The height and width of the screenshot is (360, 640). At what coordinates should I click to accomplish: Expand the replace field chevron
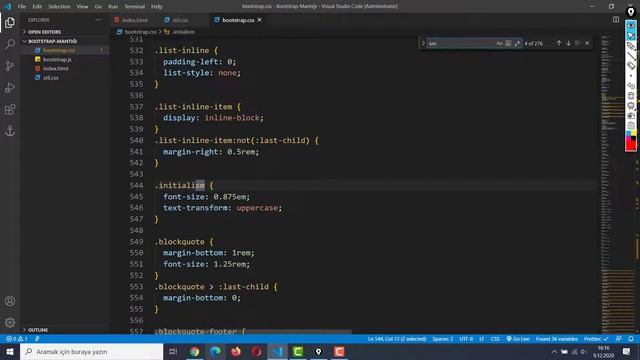tap(423, 43)
